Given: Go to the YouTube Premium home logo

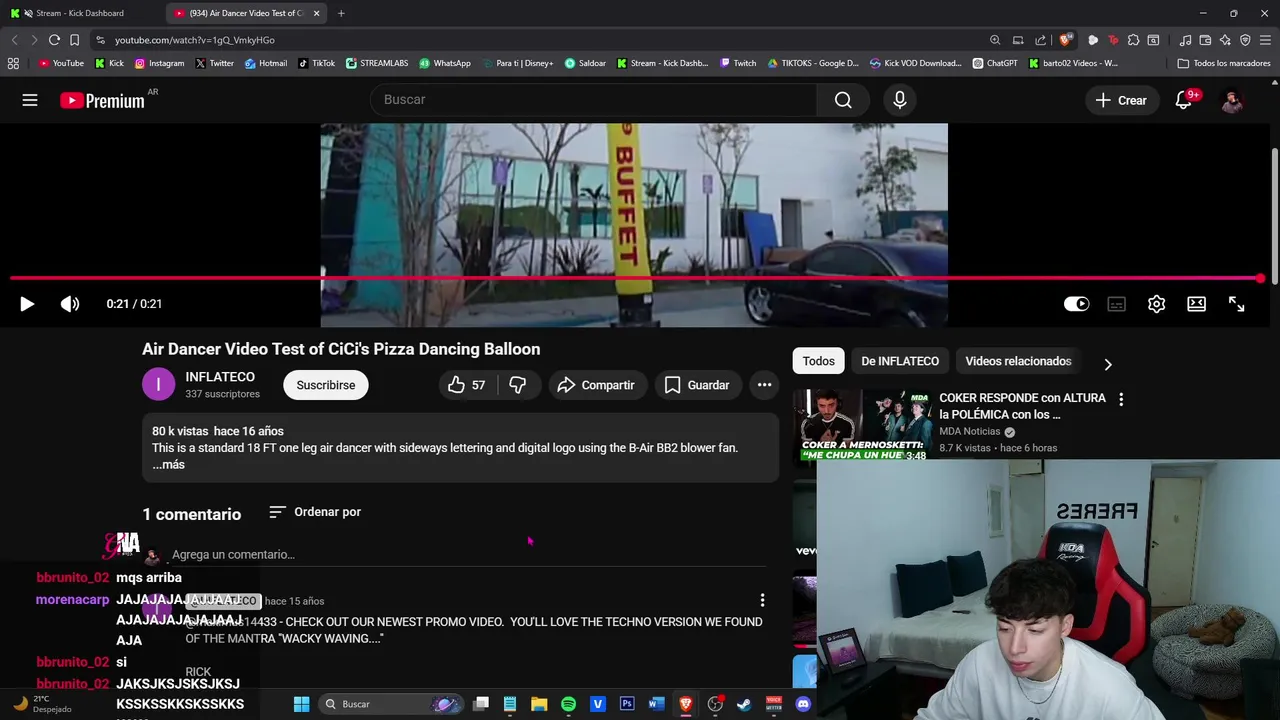Looking at the screenshot, I should pyautogui.click(x=102, y=100).
